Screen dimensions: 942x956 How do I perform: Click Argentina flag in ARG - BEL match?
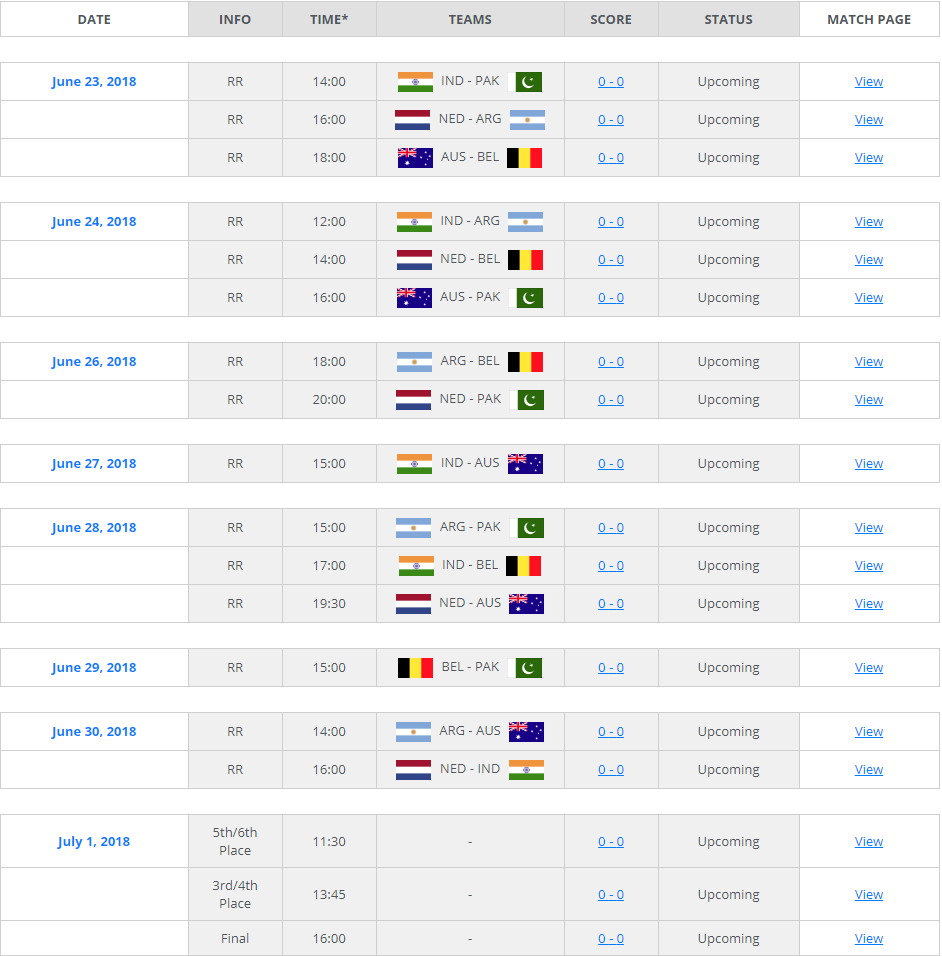pyautogui.click(x=414, y=362)
